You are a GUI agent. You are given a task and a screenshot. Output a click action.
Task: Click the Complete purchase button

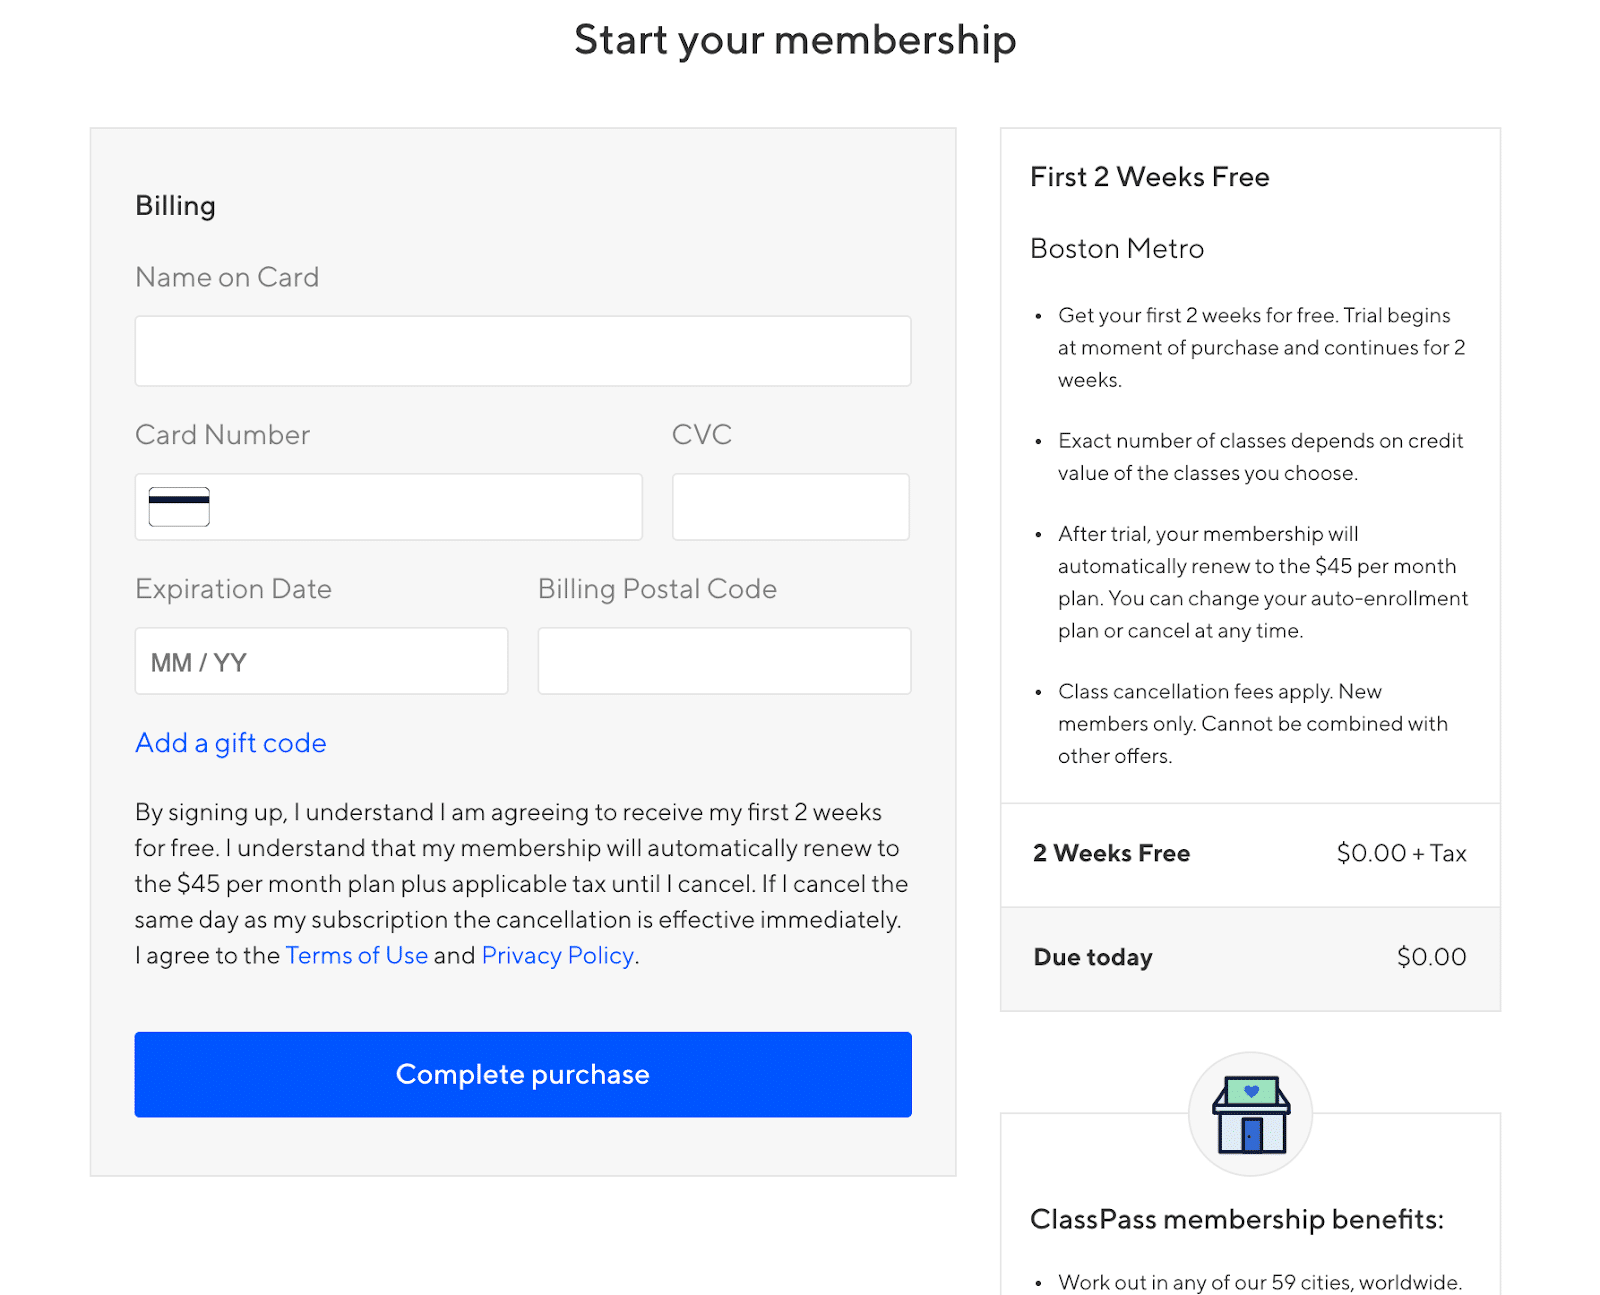pos(523,1074)
